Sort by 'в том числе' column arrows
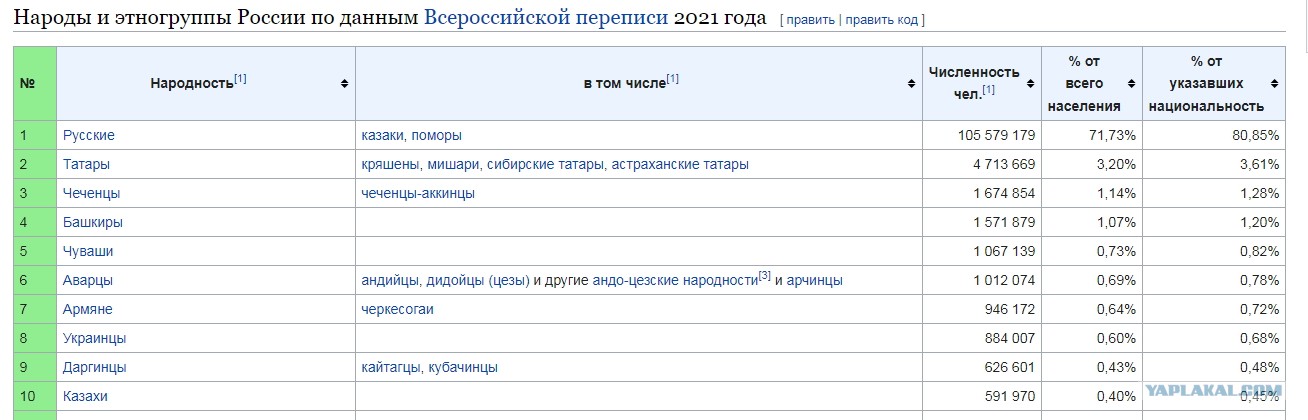The height and width of the screenshot is (420, 1308). click(x=912, y=84)
